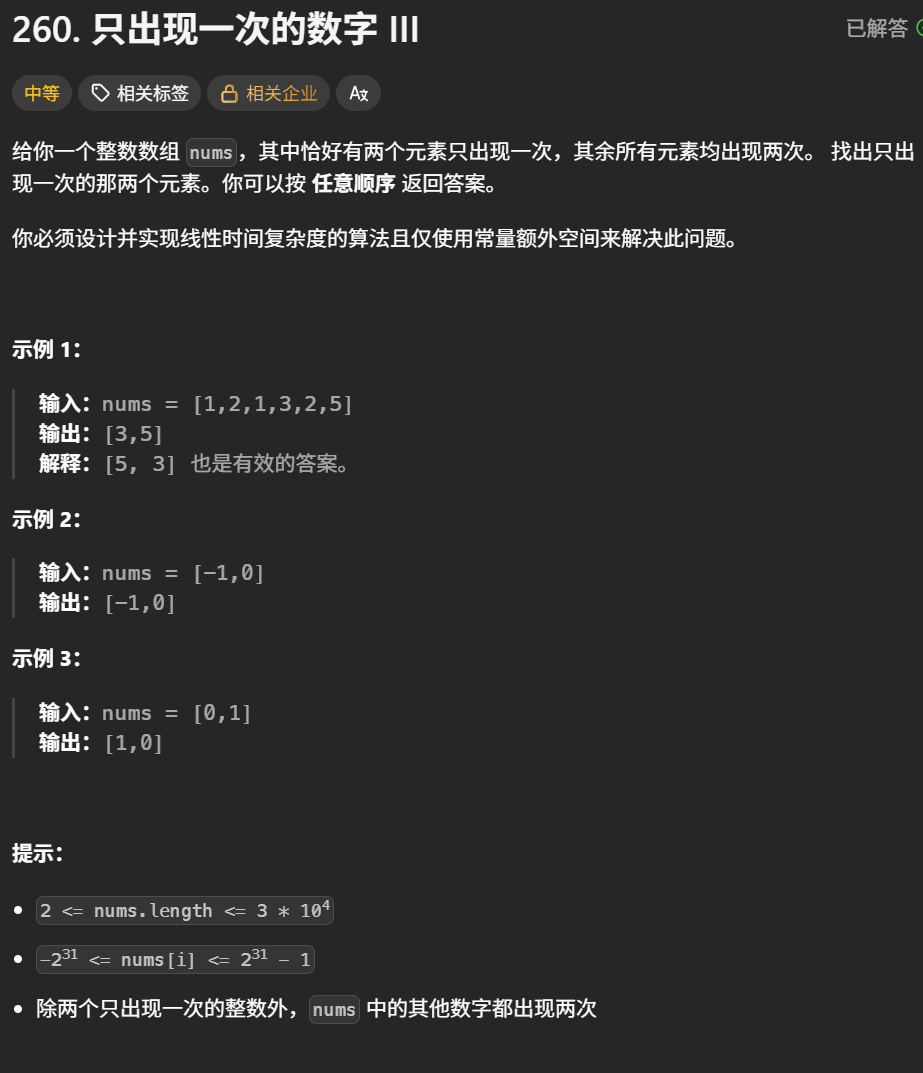Image resolution: width=923 pixels, height=1073 pixels.
Task: Click the lock icon on 相关企业
Action: point(227,93)
